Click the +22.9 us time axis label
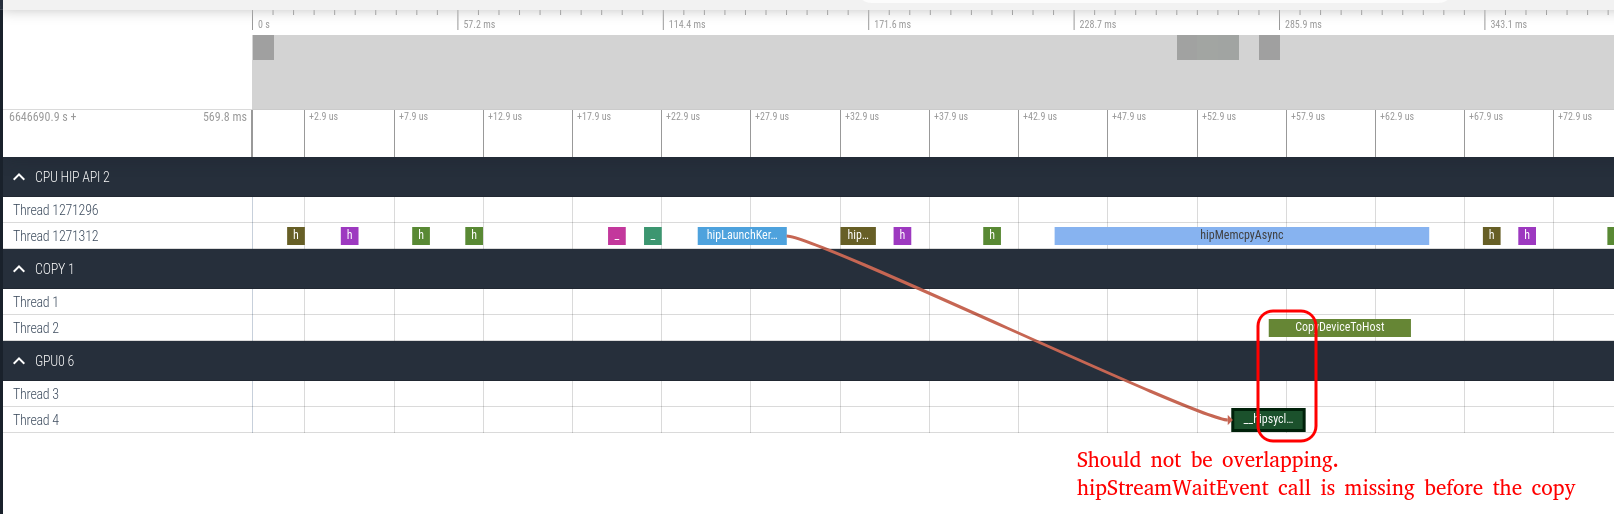The image size is (1614, 514). [x=683, y=117]
